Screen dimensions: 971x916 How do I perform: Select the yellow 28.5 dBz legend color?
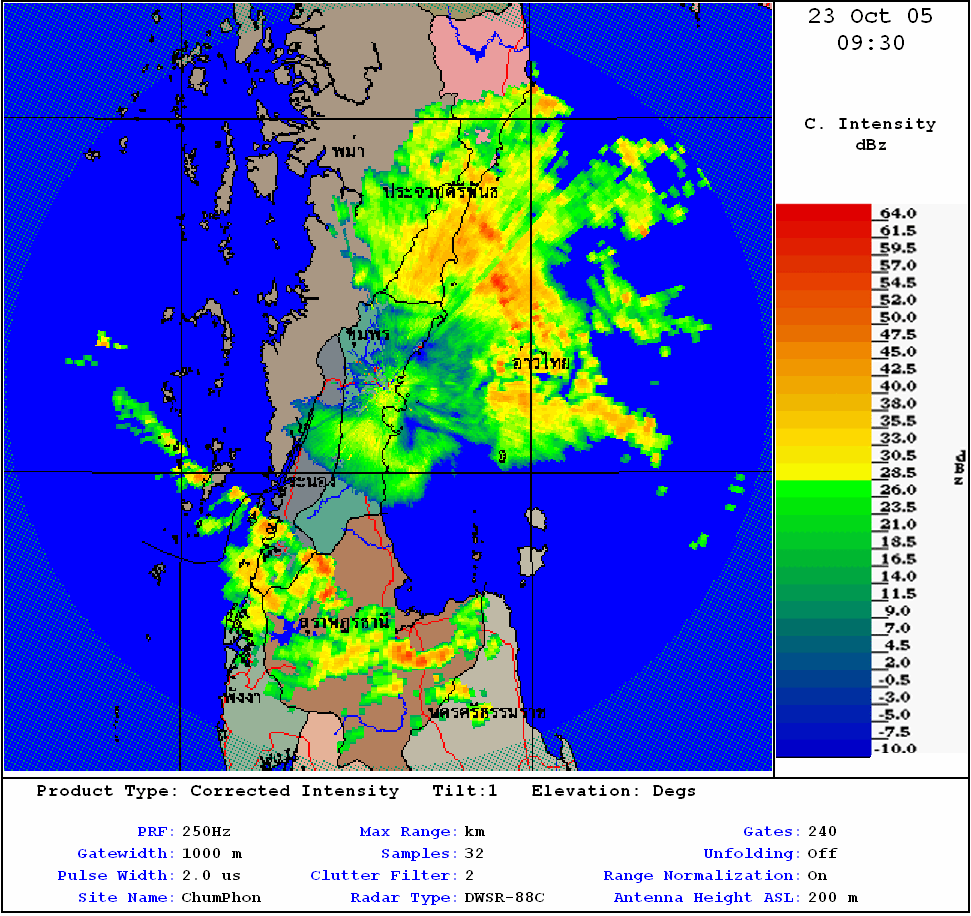coord(824,472)
